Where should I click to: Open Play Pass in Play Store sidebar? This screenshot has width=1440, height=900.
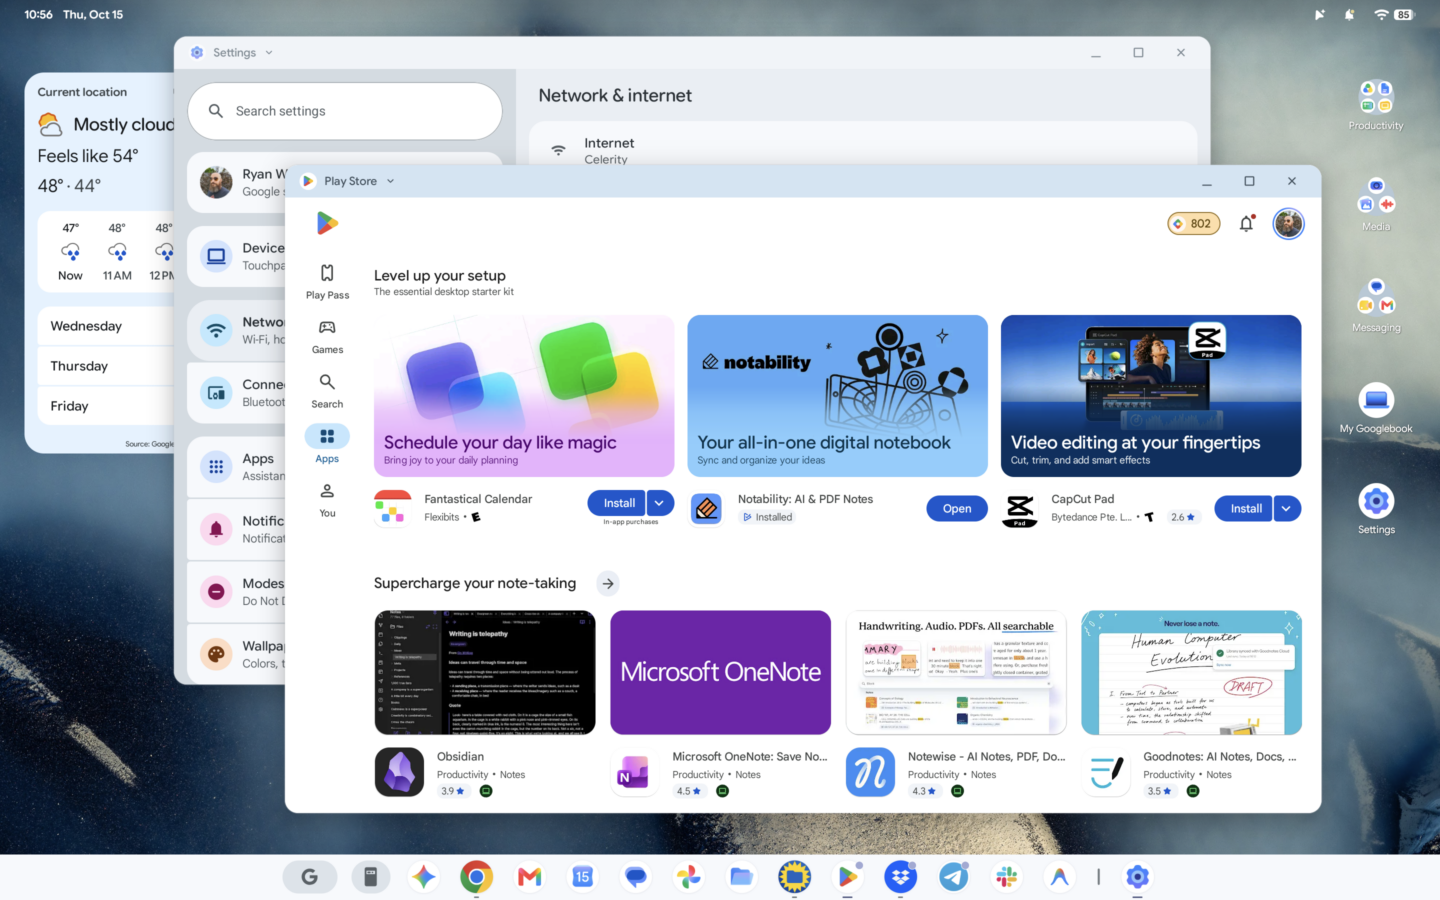point(327,281)
